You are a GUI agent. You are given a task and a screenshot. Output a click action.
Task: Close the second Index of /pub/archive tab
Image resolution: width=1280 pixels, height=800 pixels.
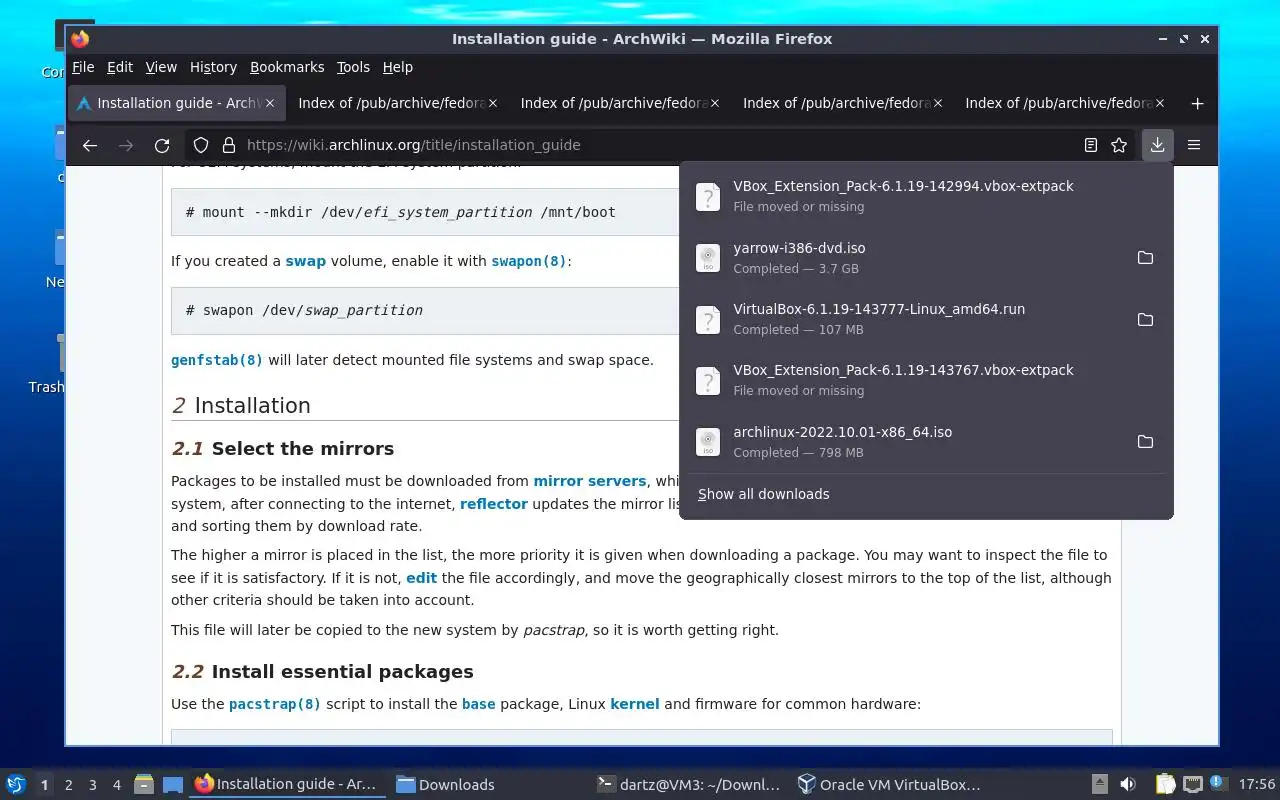pyautogui.click(x=715, y=103)
